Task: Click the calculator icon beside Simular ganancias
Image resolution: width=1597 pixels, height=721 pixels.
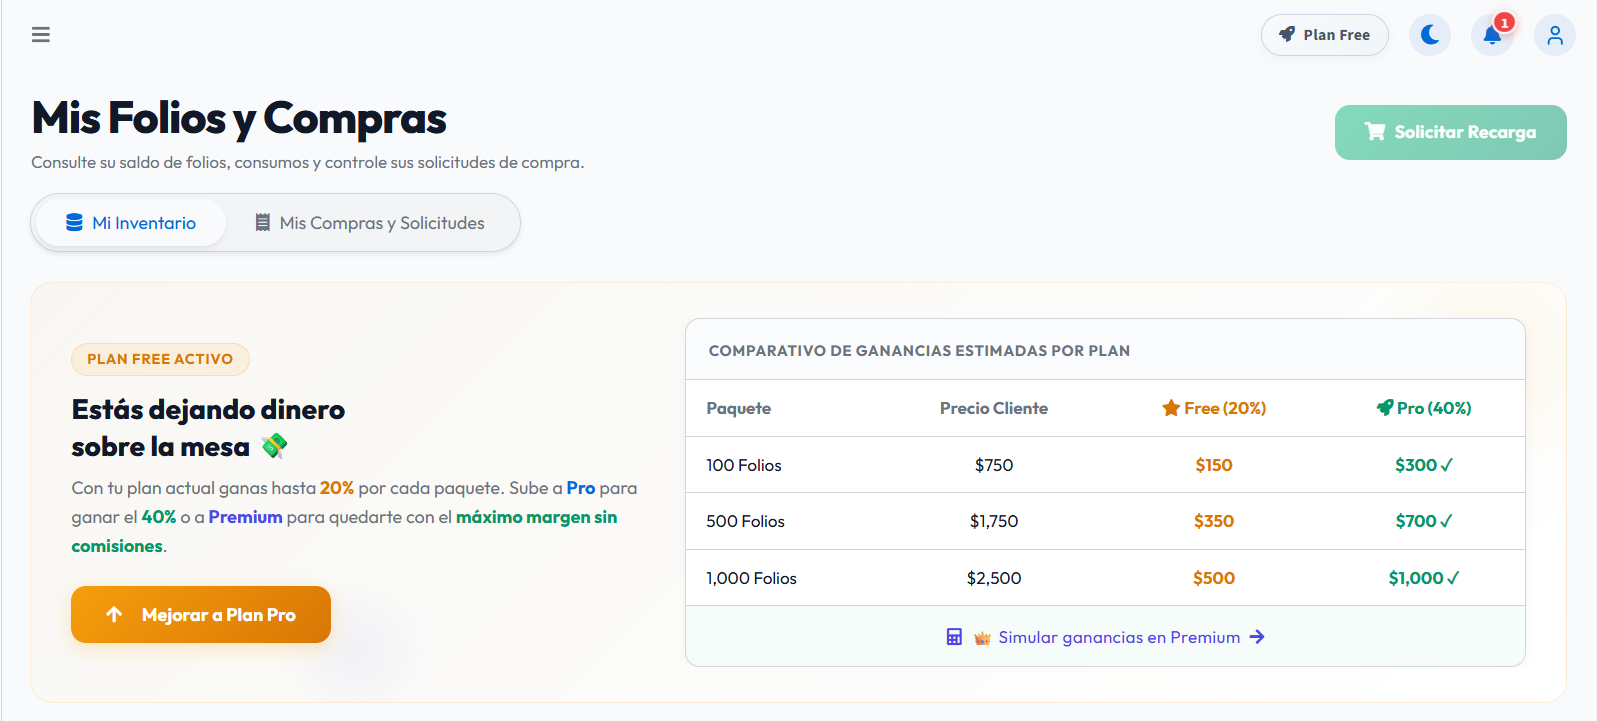Action: [x=954, y=637]
